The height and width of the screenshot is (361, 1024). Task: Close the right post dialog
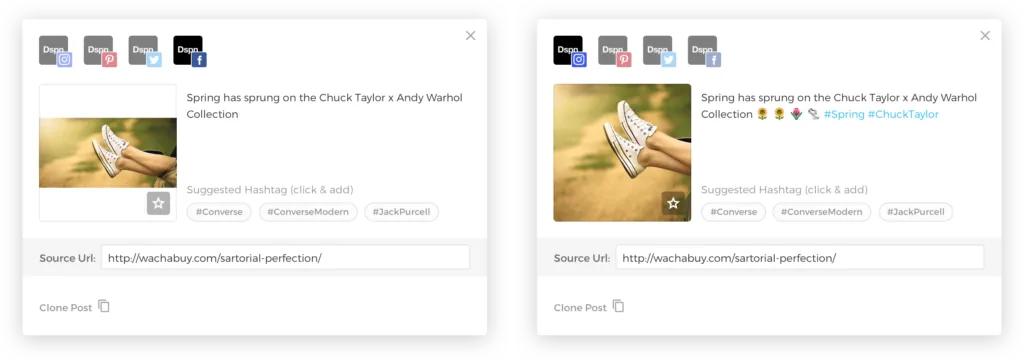click(x=985, y=36)
